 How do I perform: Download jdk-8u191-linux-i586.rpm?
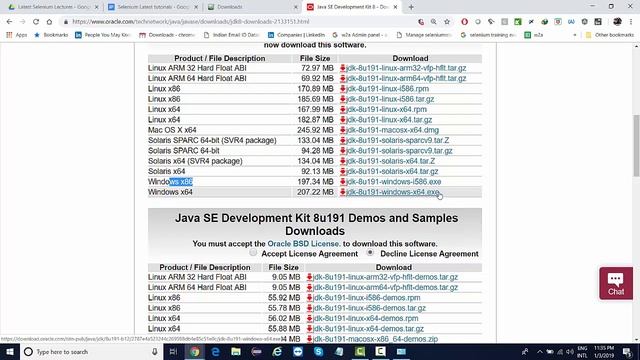point(387,89)
